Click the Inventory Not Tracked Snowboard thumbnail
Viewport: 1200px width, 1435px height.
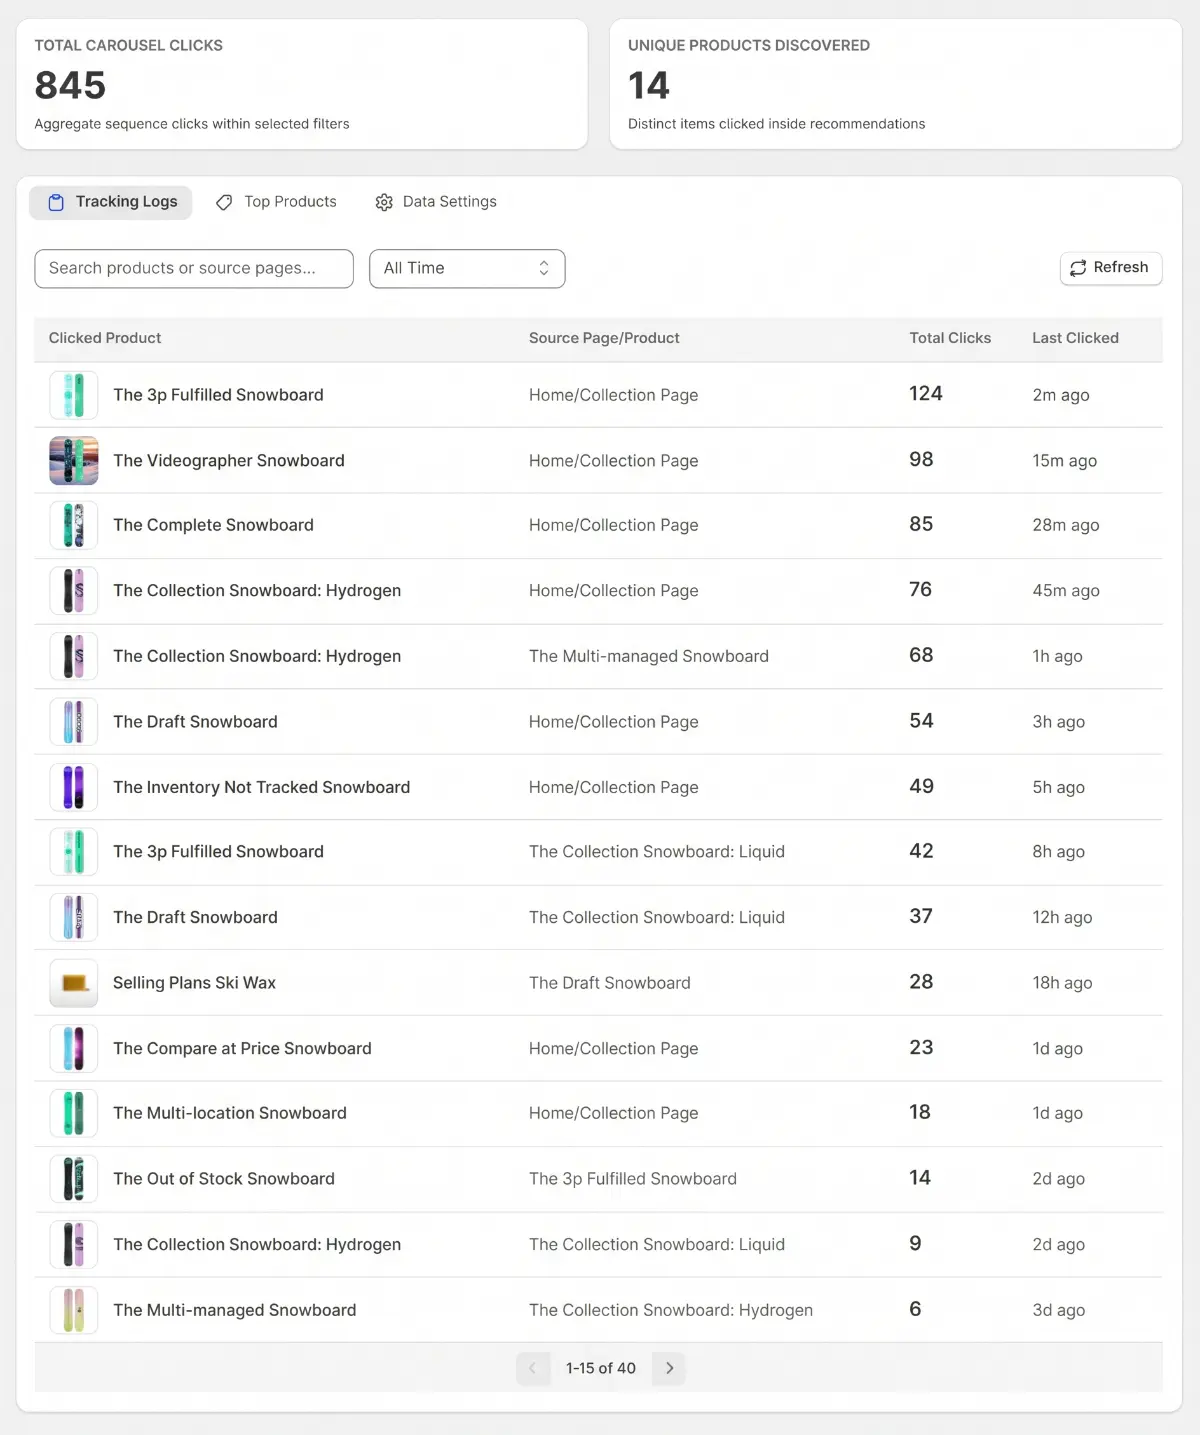74,787
